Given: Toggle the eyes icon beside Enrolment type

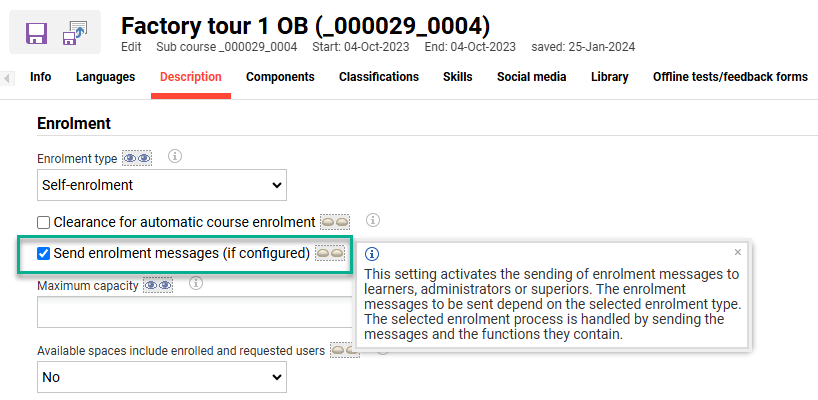Looking at the screenshot, I should (x=136, y=158).
